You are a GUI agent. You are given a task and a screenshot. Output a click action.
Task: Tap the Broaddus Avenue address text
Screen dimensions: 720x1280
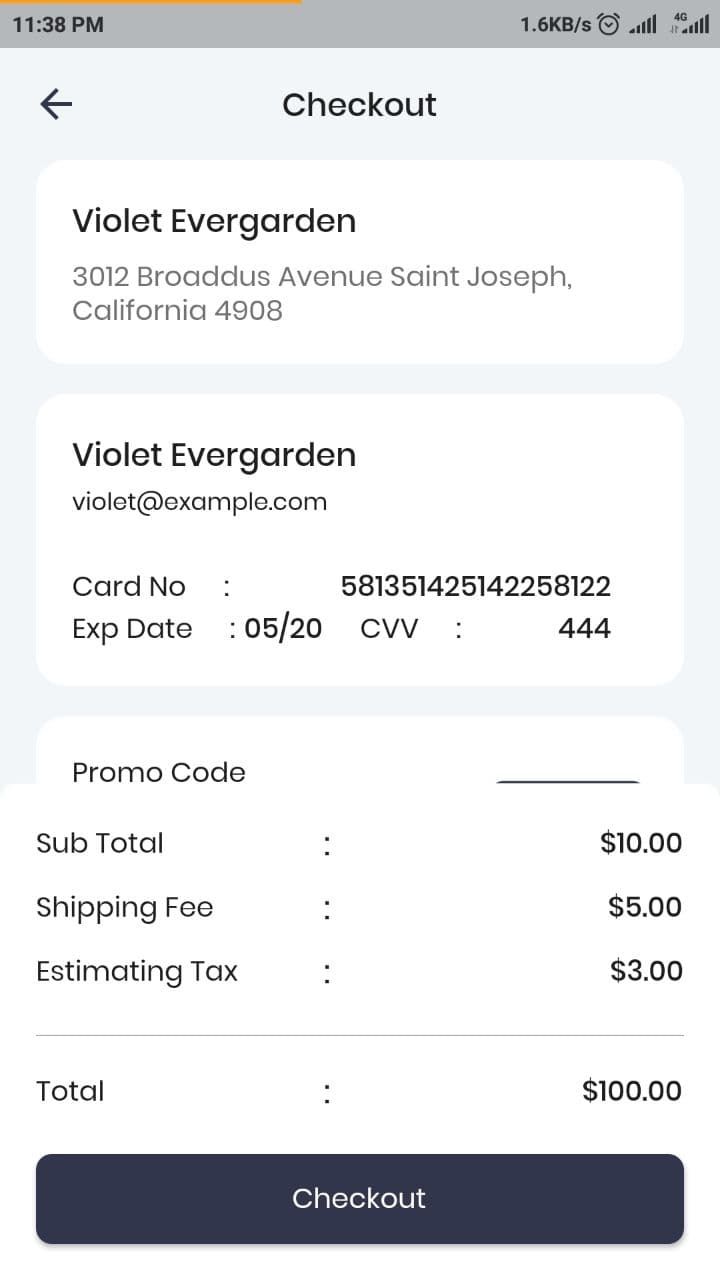click(x=321, y=293)
